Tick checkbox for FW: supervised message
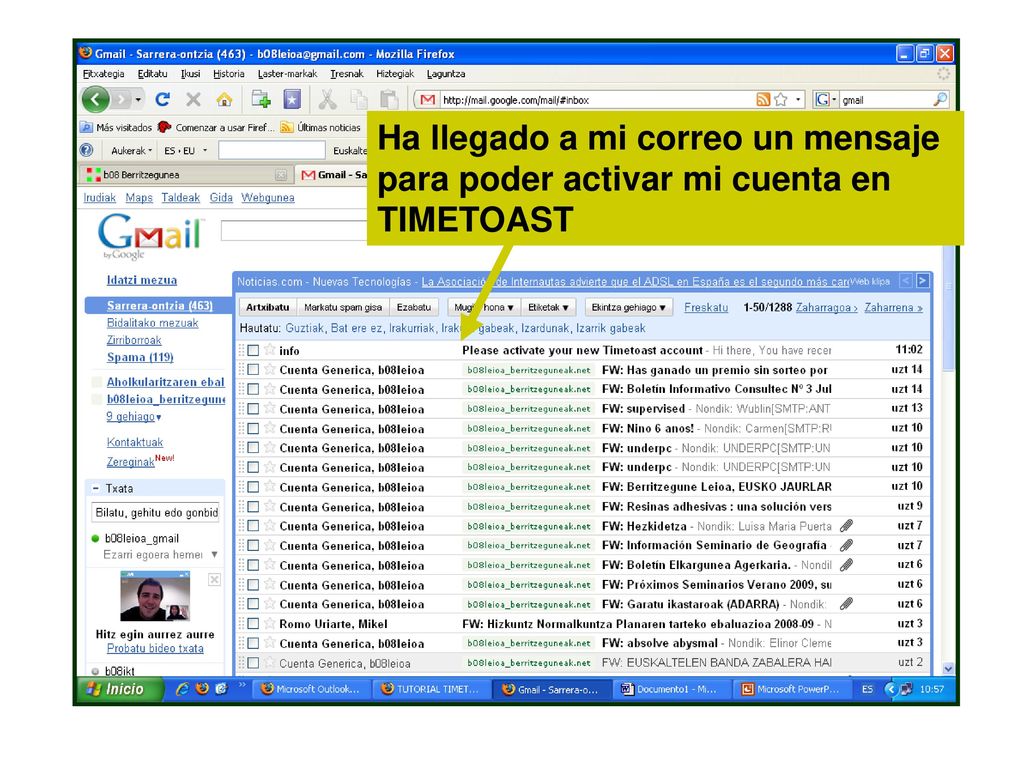Screen dimensions: 1024x768 click(x=253, y=409)
